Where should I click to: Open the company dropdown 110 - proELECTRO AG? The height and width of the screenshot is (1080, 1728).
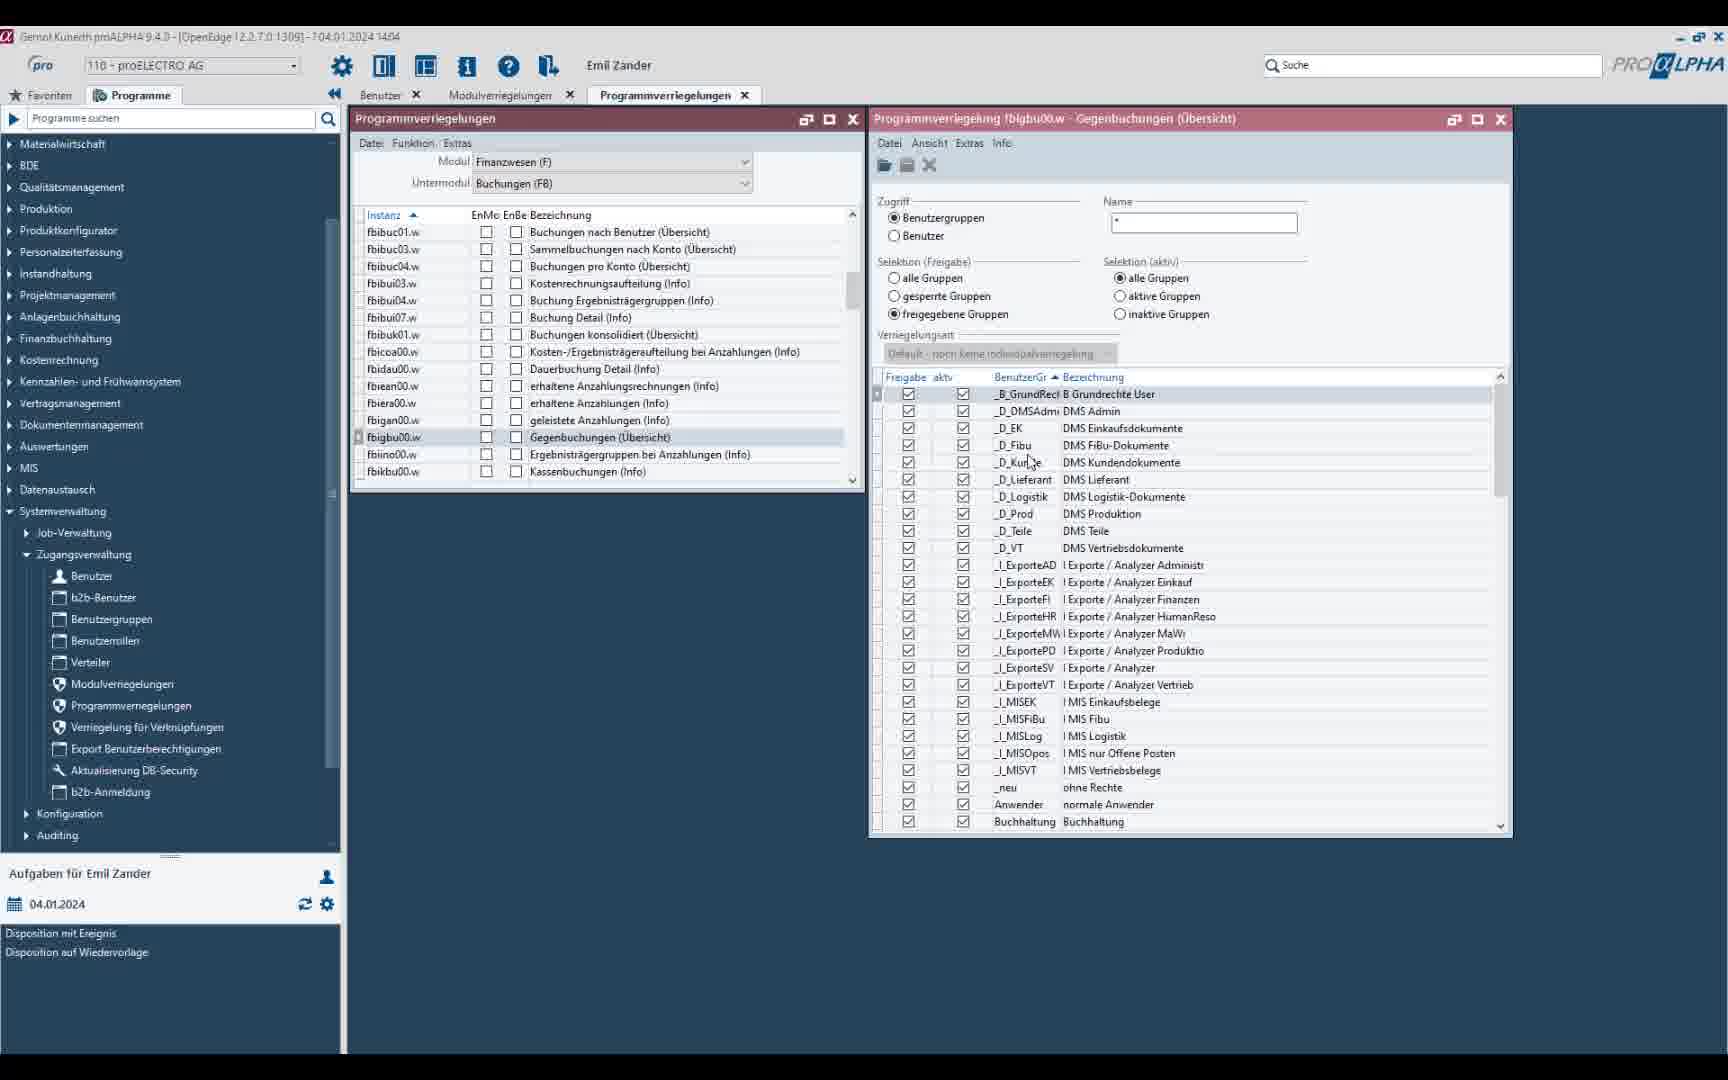tap(192, 66)
